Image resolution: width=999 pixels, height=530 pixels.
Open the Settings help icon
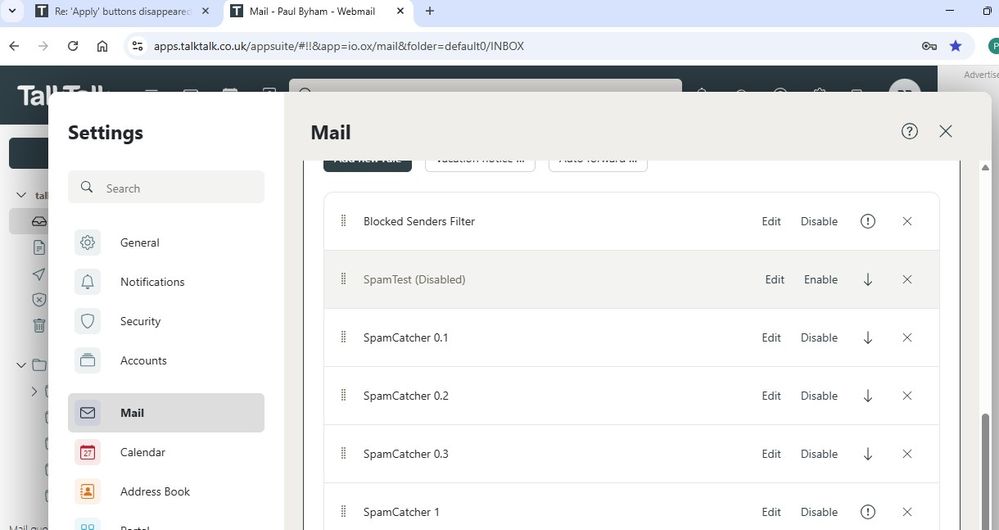909,132
